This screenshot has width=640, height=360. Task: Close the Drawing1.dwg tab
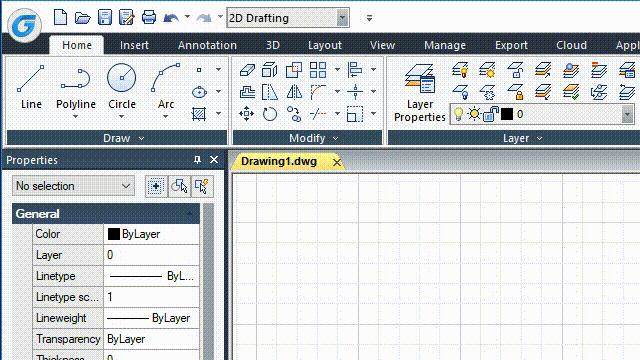[336, 162]
